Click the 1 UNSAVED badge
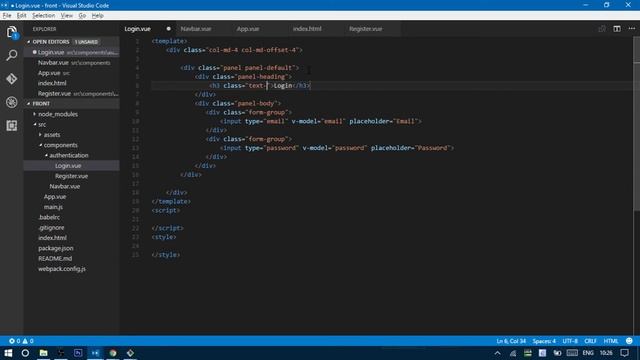The image size is (640, 360). click(86, 42)
